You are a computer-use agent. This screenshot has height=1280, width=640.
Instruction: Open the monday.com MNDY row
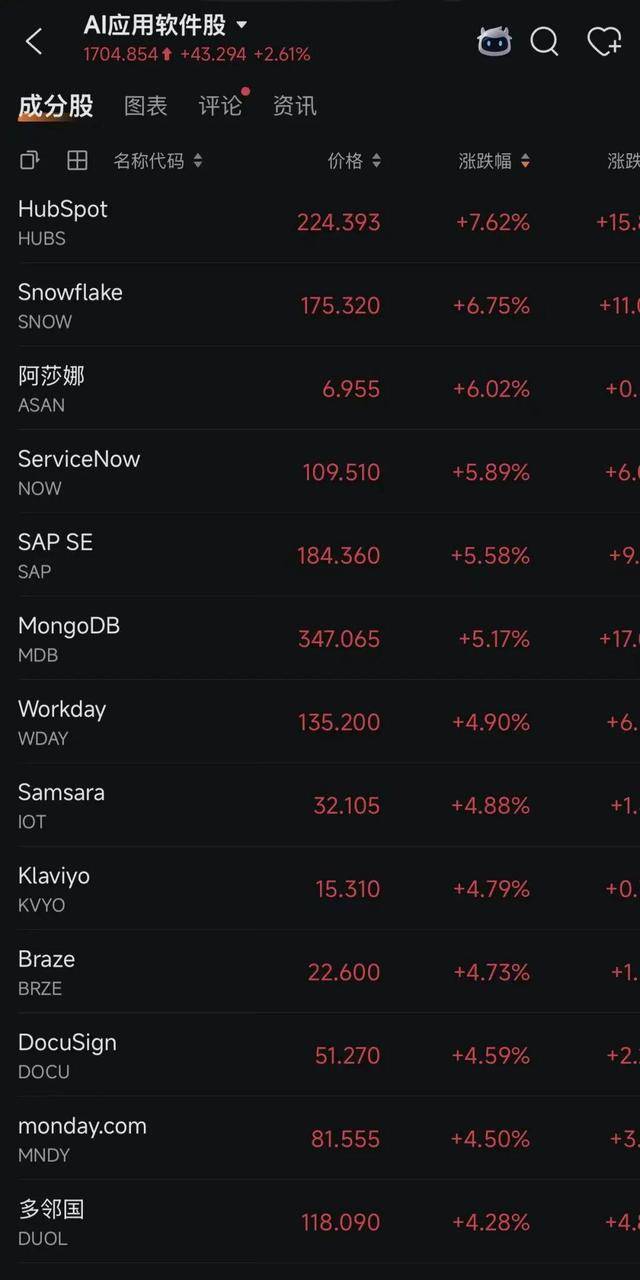[320, 1138]
